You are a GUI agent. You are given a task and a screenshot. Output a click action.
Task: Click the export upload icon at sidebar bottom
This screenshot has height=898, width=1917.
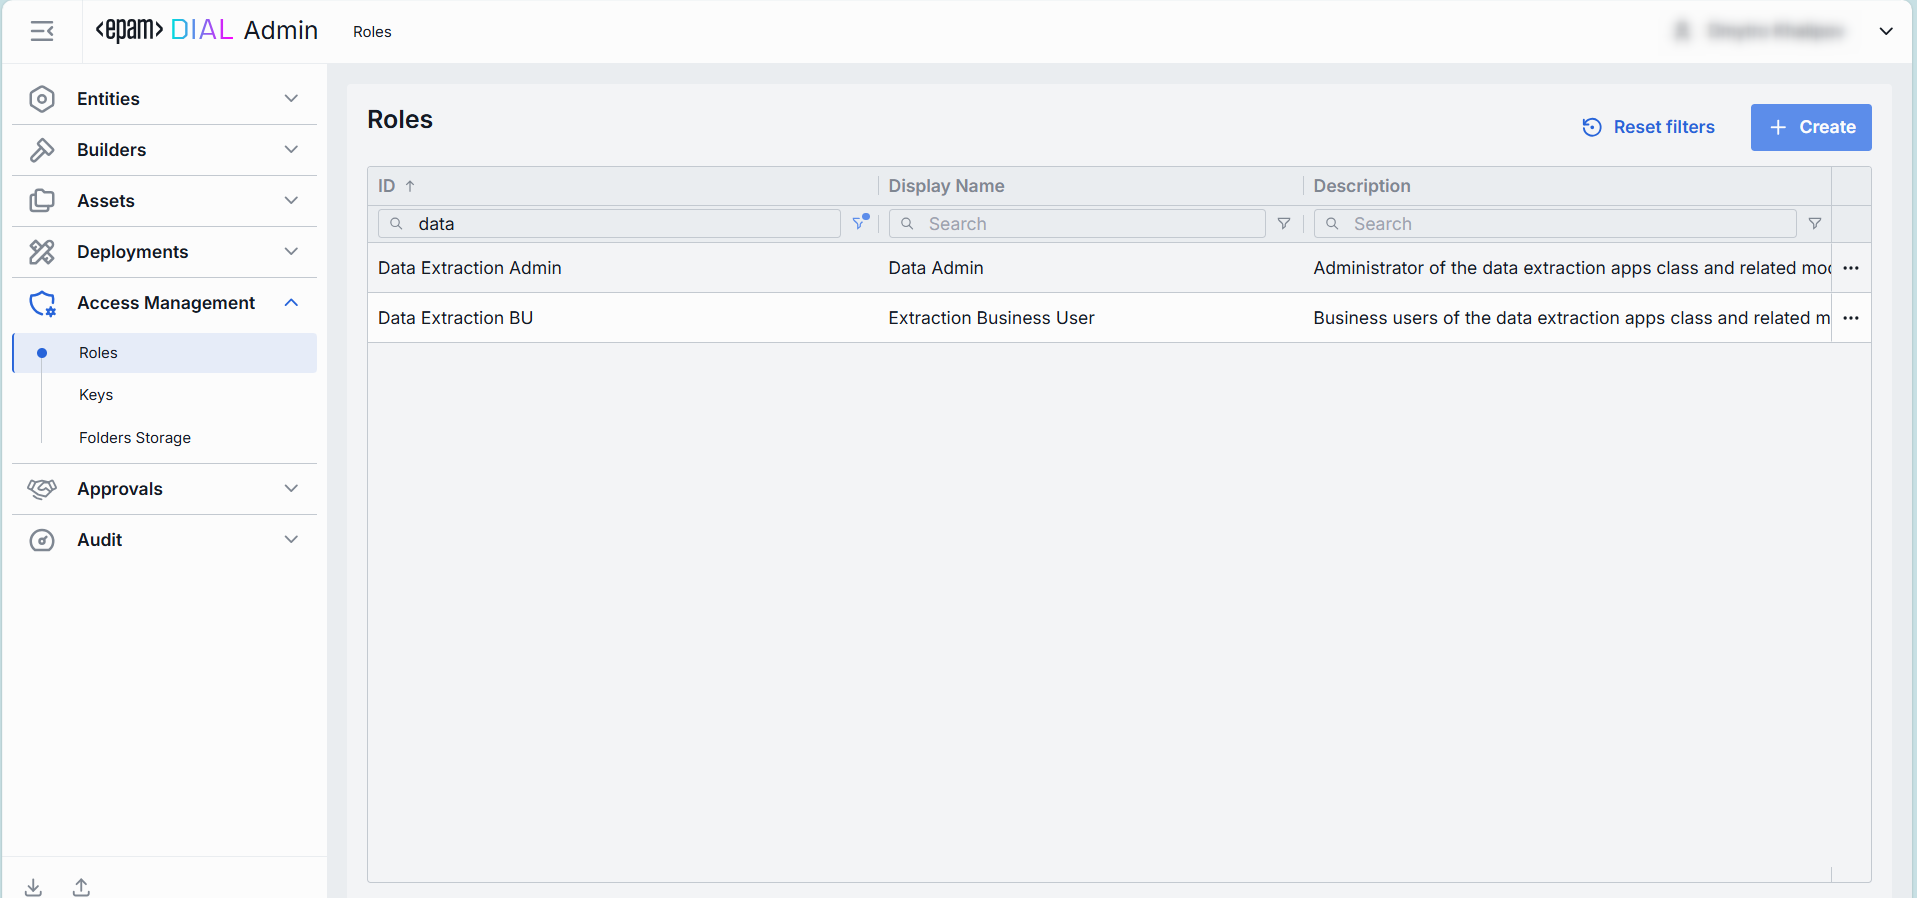click(81, 887)
